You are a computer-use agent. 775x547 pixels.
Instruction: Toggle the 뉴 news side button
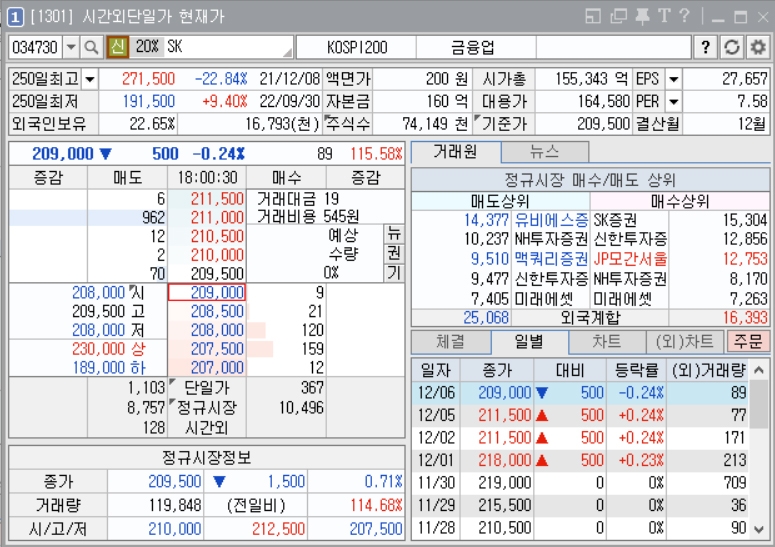[x=394, y=234]
